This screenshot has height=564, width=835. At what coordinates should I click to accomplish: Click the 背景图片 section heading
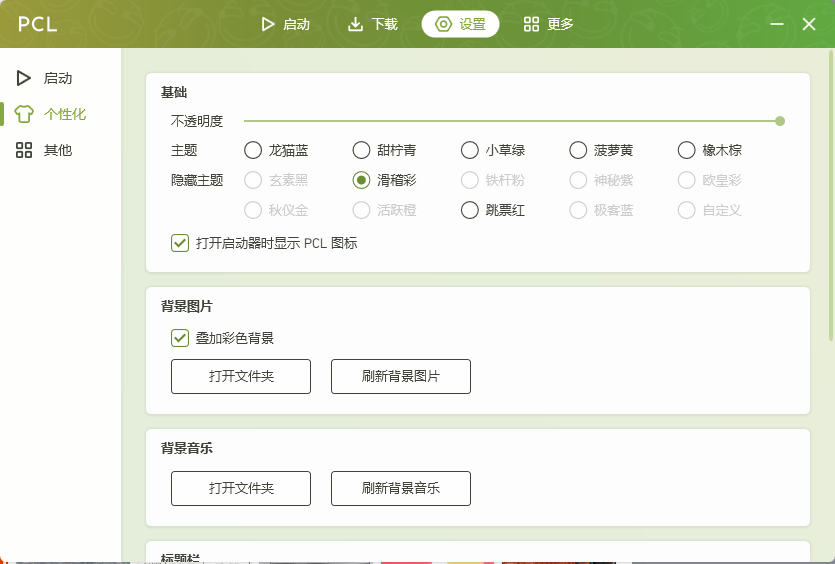coord(187,306)
